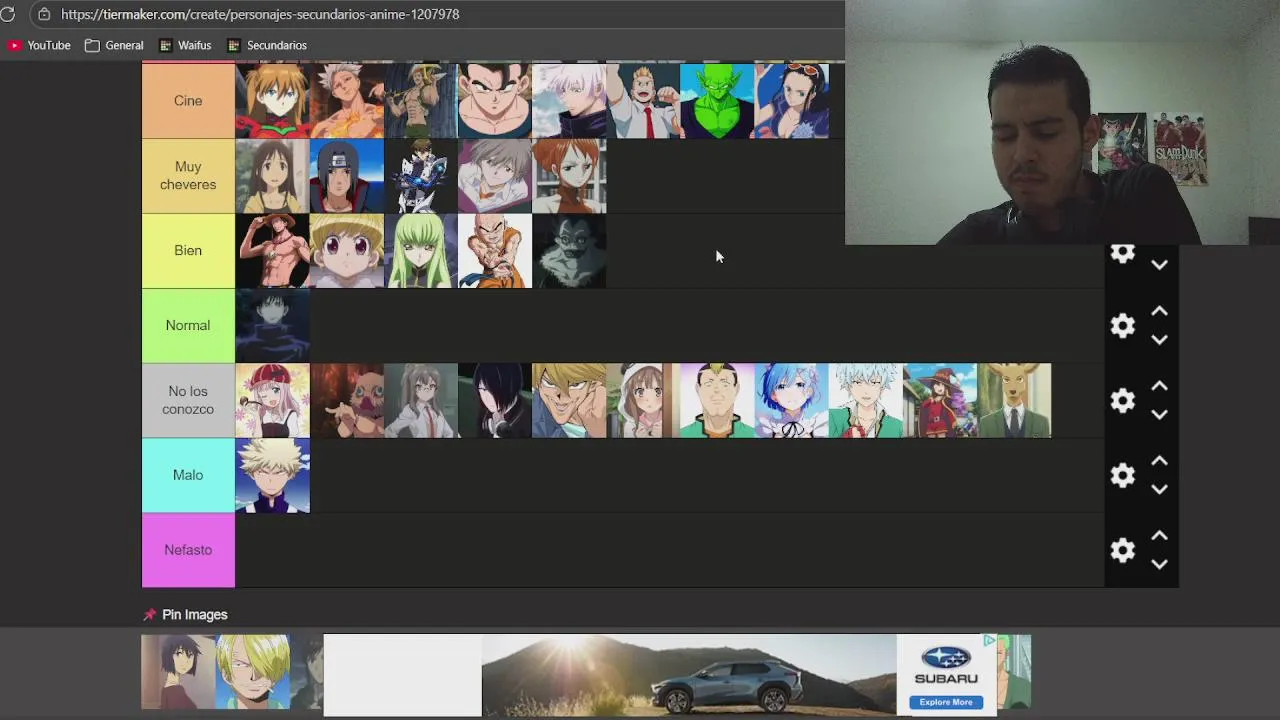1280x720 pixels.
Task: Select bald Krillin image in Bien tier
Action: (x=495, y=251)
